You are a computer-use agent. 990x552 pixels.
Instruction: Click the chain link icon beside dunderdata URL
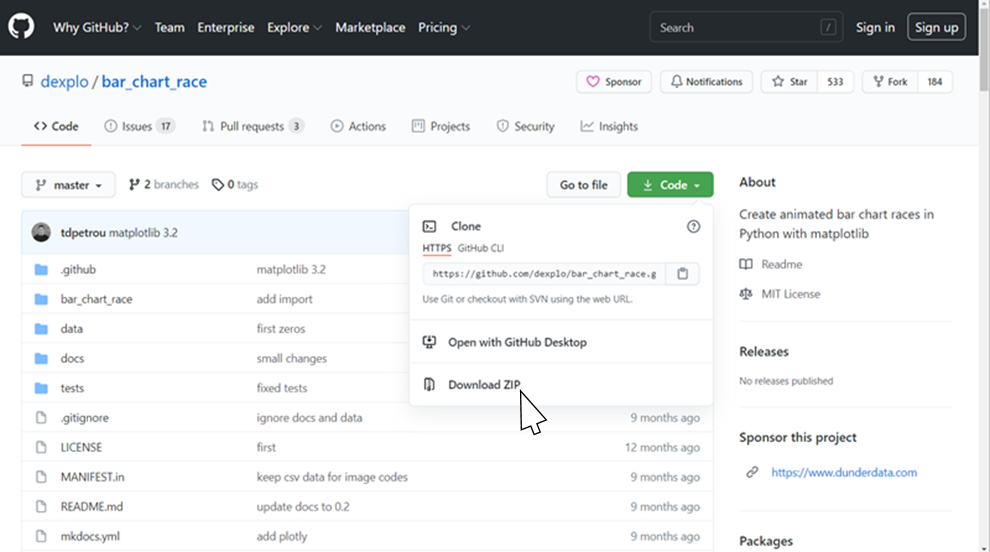tap(751, 472)
